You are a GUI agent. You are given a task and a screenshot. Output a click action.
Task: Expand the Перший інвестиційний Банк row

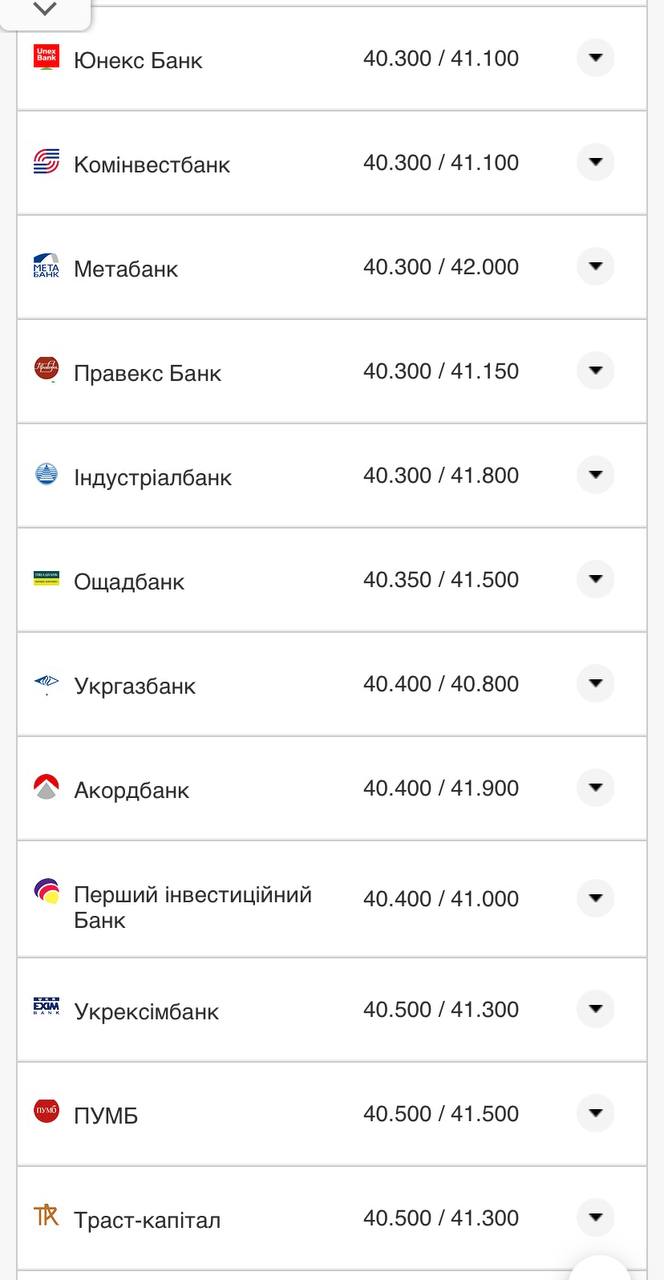595,898
